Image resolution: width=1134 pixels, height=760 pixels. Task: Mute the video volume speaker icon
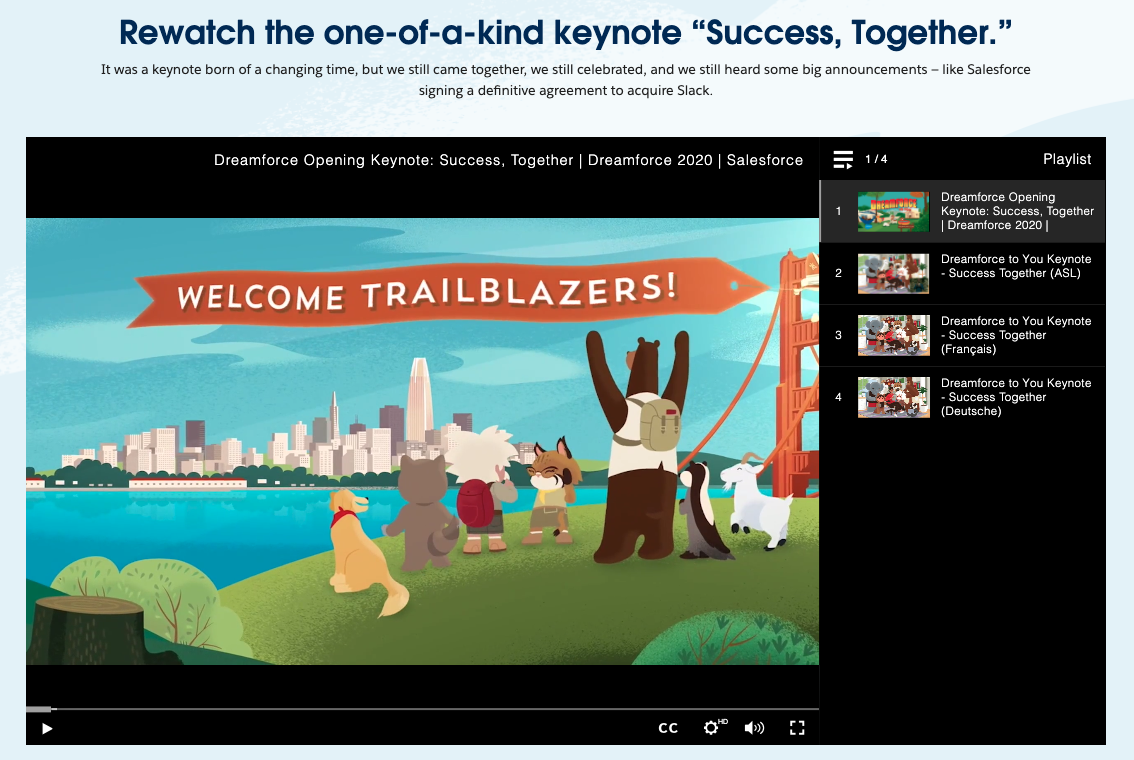(x=754, y=728)
